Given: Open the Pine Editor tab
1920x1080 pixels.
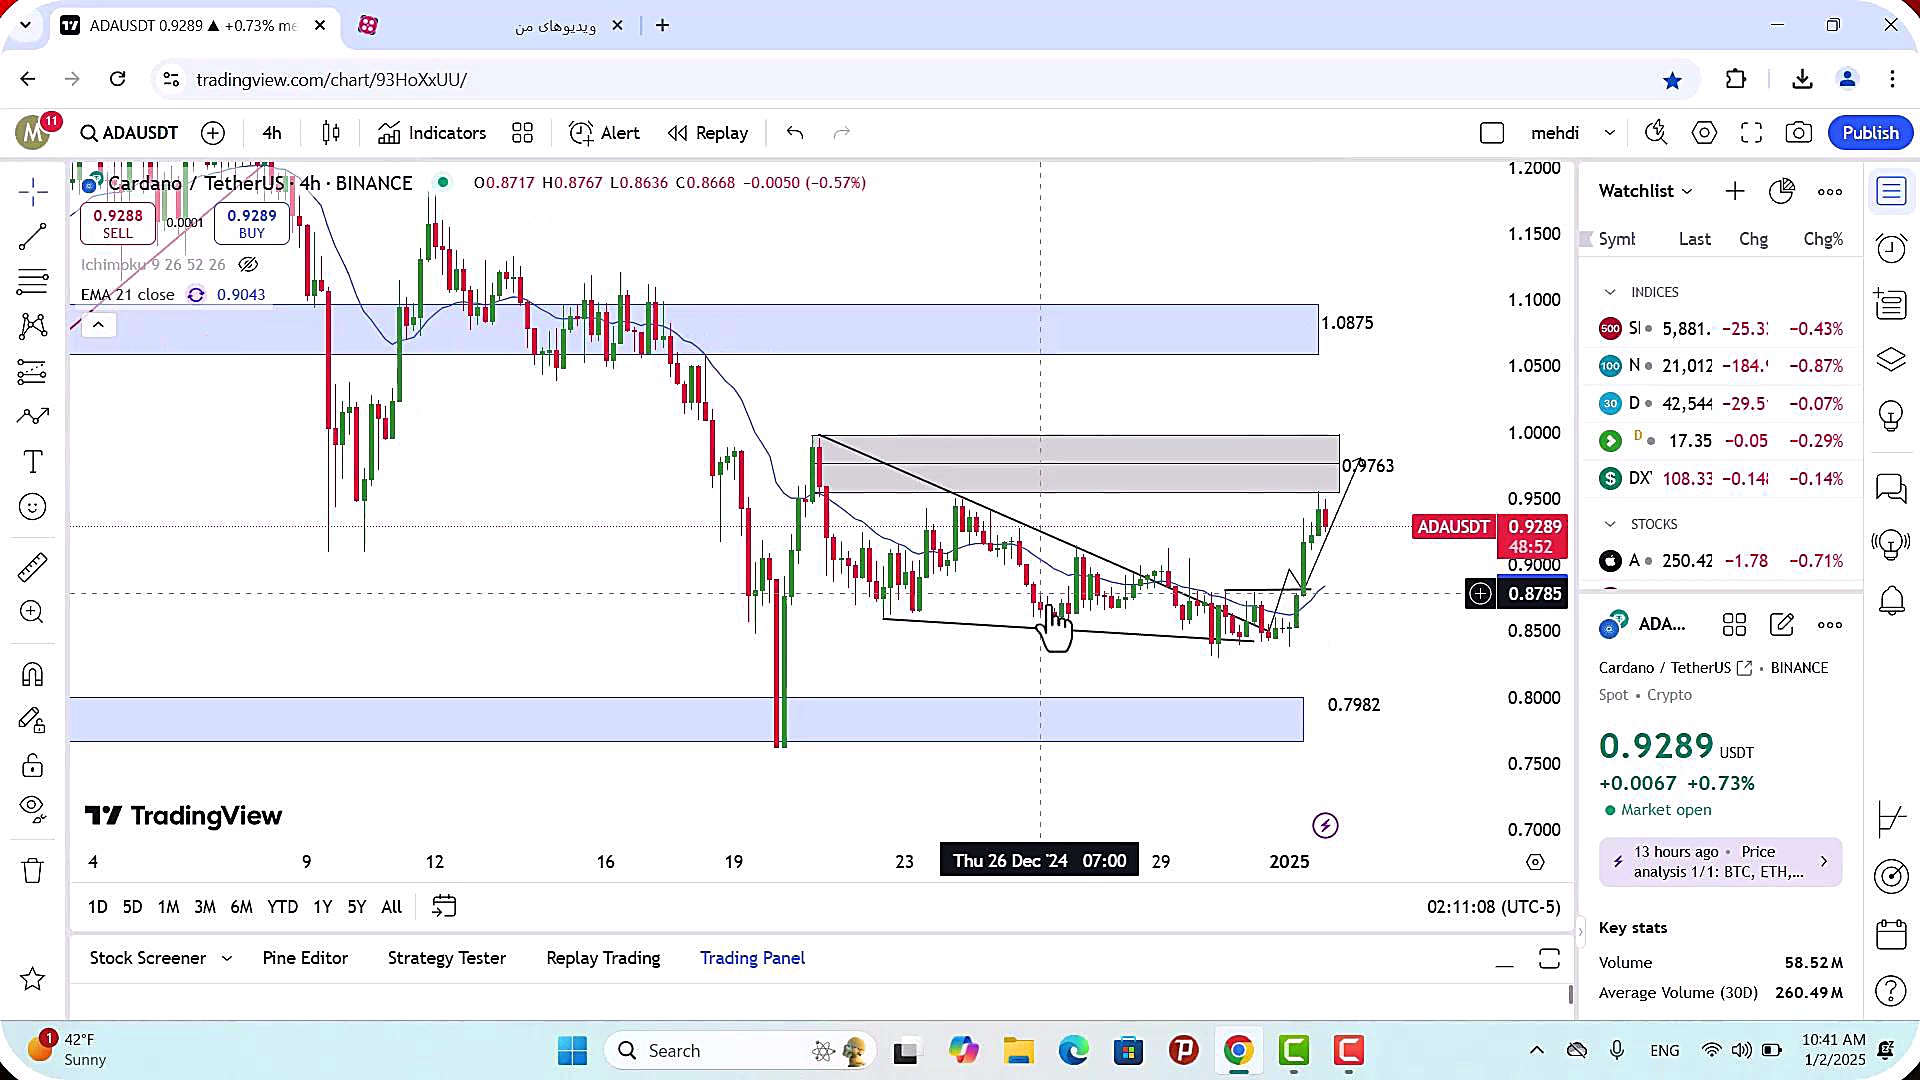Looking at the screenshot, I should point(305,958).
